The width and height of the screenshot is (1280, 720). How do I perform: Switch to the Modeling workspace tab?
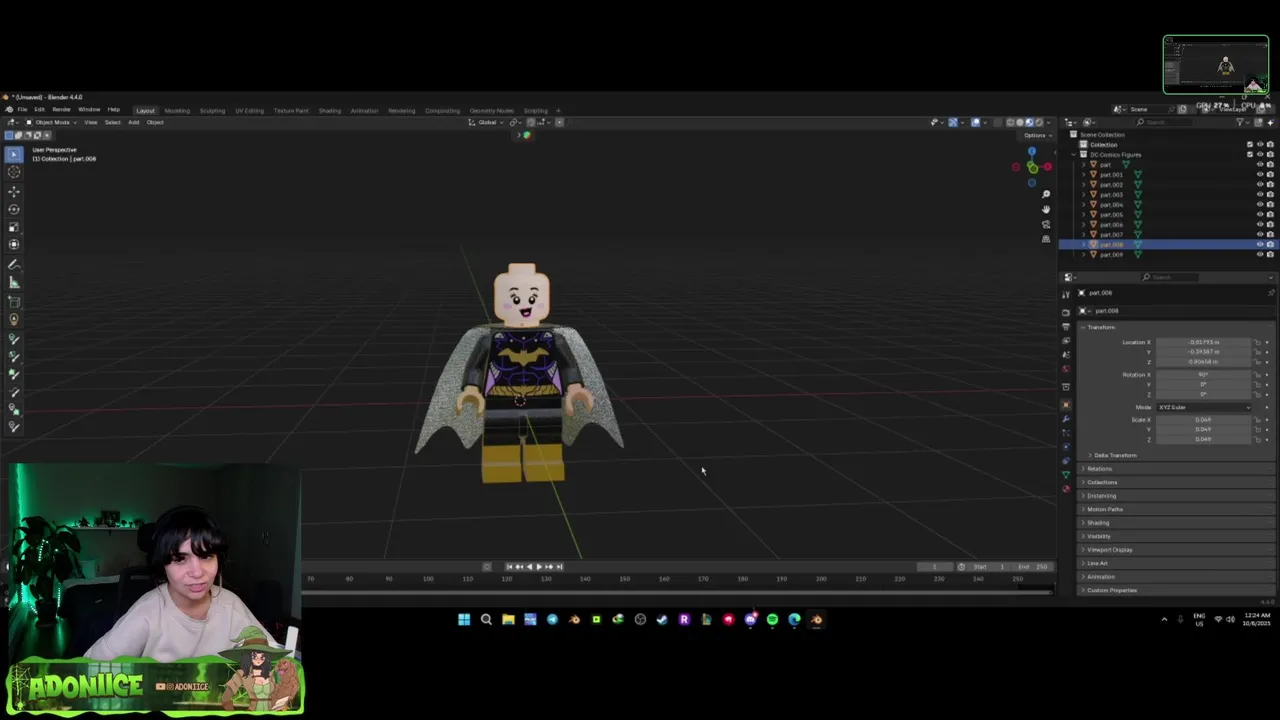(177, 110)
